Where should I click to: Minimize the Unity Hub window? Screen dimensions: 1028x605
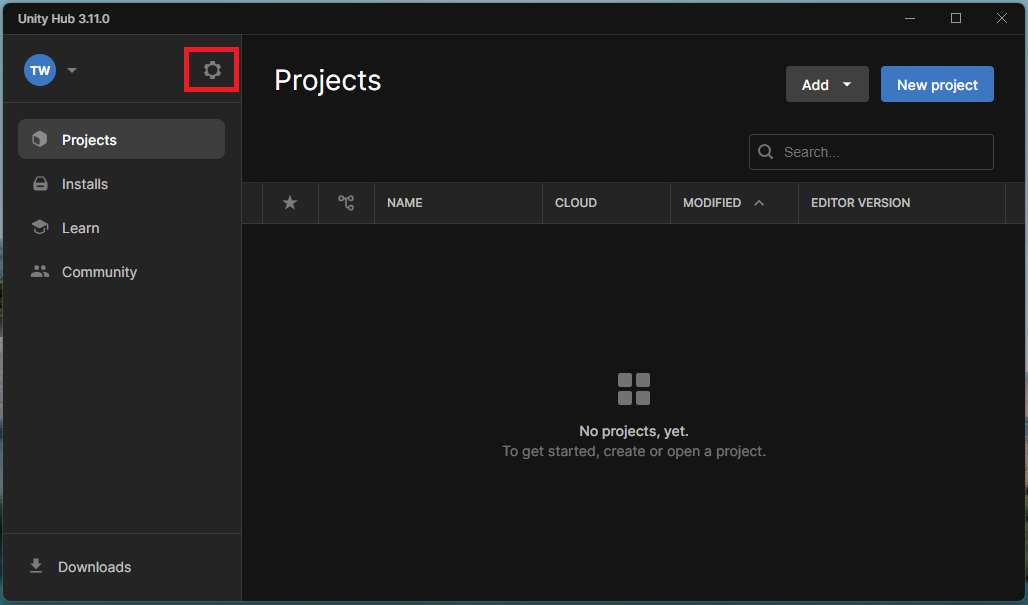pyautogui.click(x=910, y=18)
